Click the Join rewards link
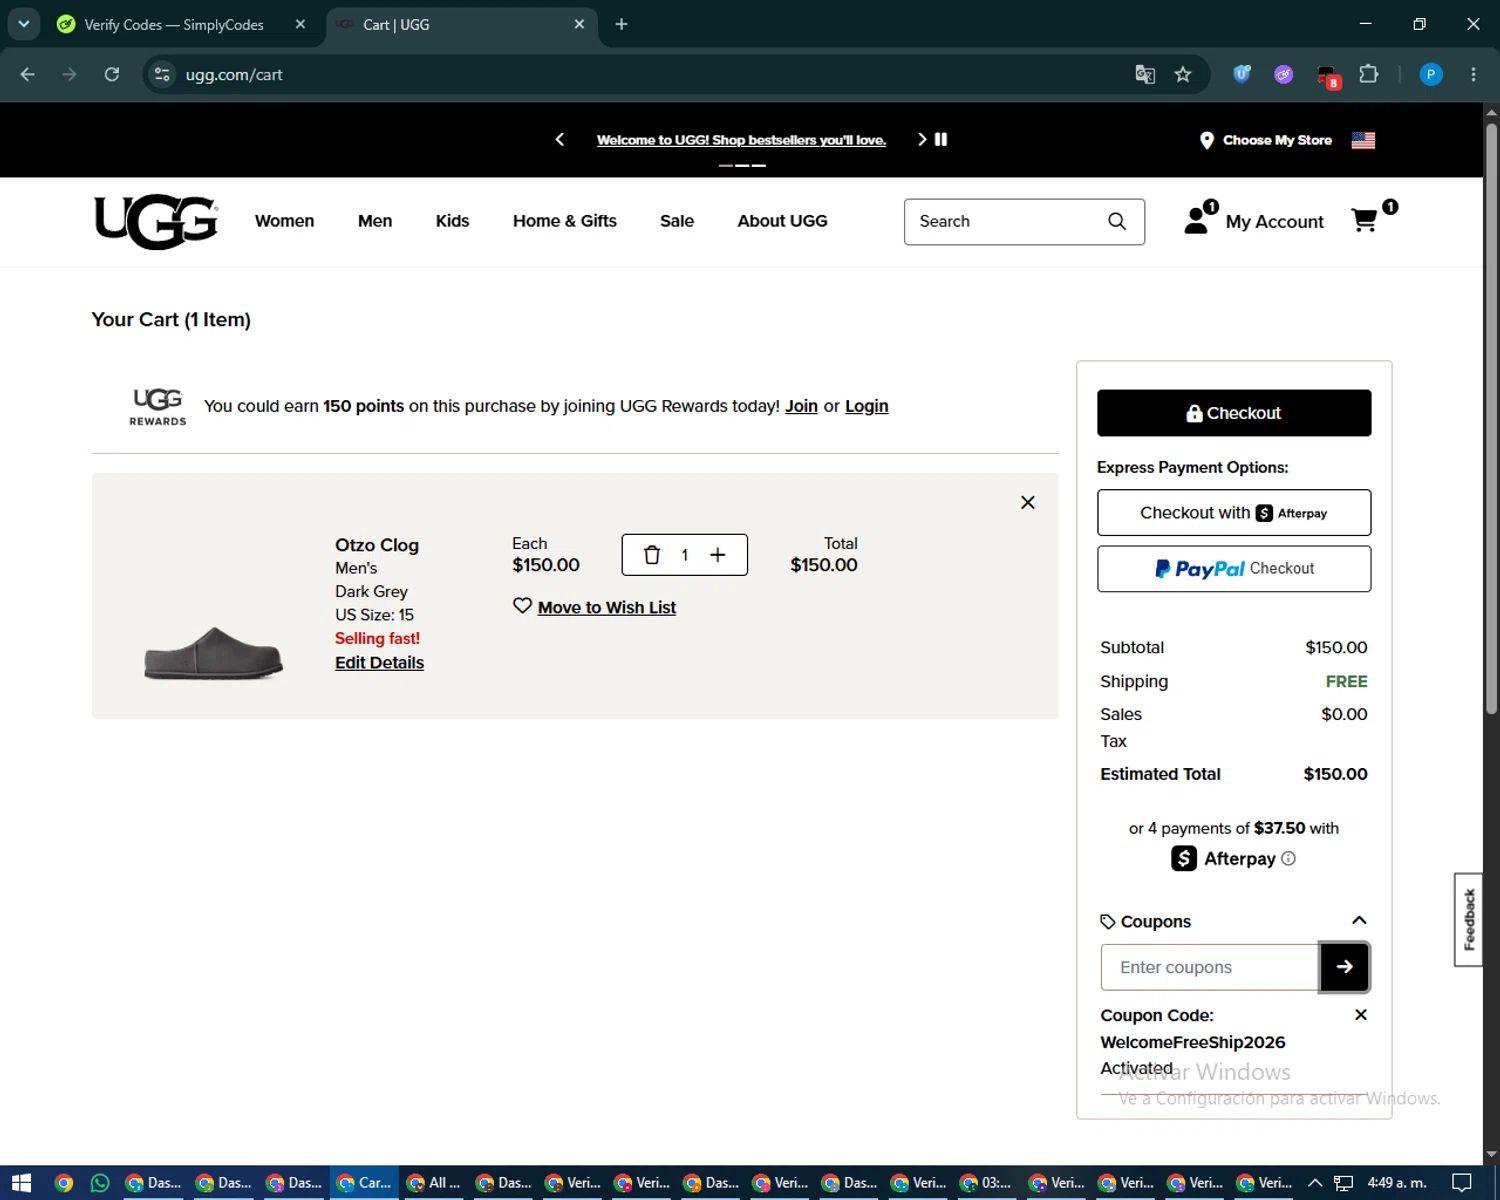 pos(801,406)
